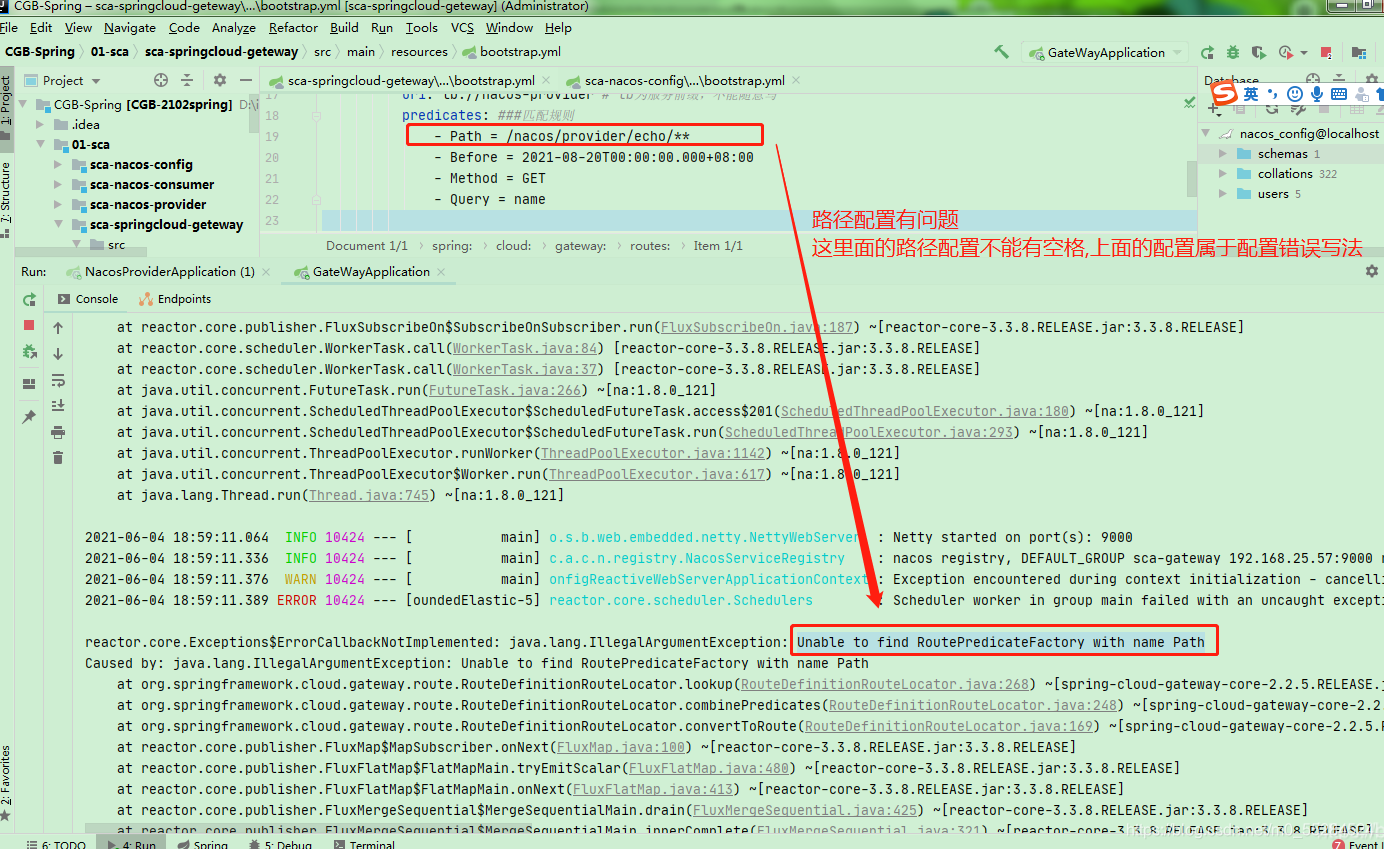
Task: Toggle Sogou punctuation mode
Action: point(1273,93)
